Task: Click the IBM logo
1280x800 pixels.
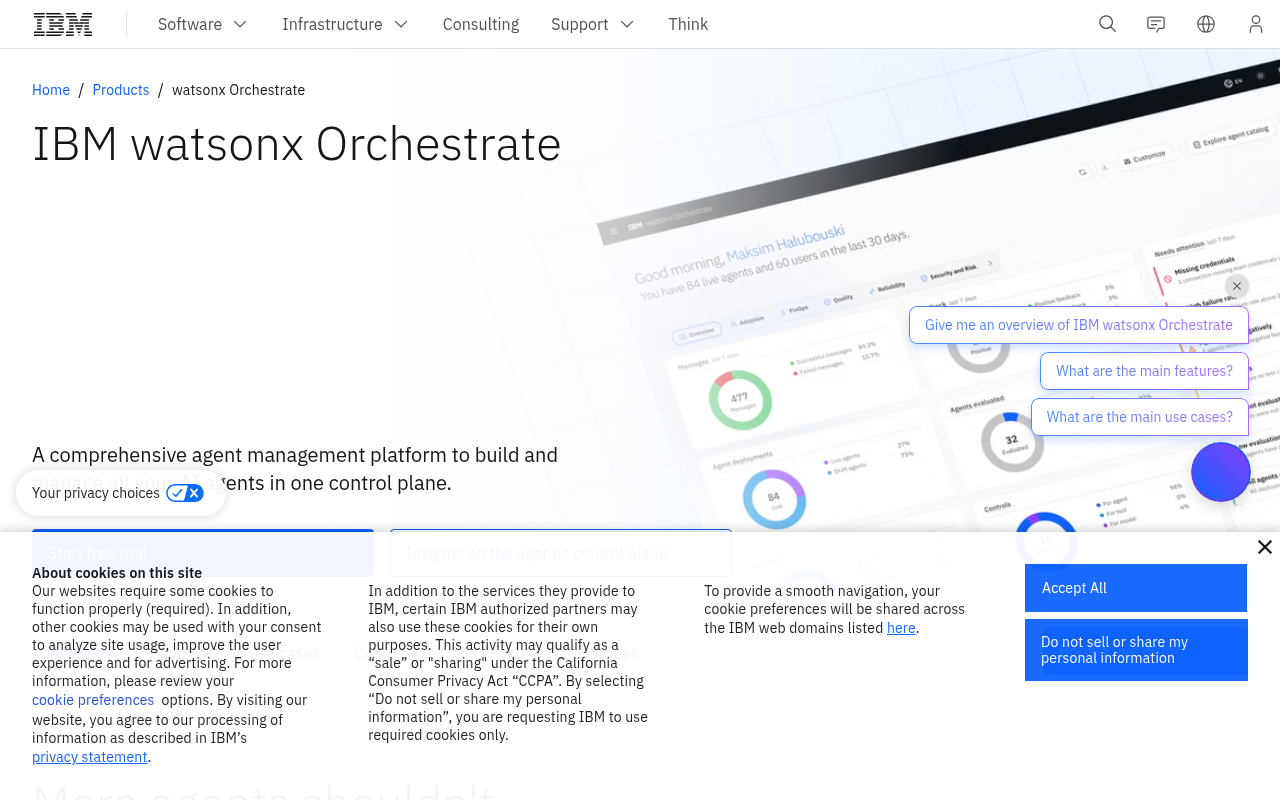Action: tap(63, 24)
